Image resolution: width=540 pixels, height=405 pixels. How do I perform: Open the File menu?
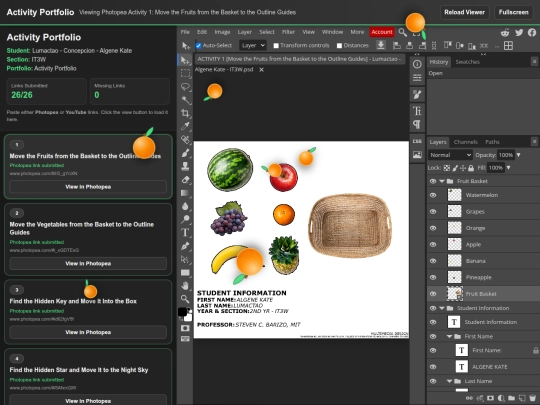[185, 32]
